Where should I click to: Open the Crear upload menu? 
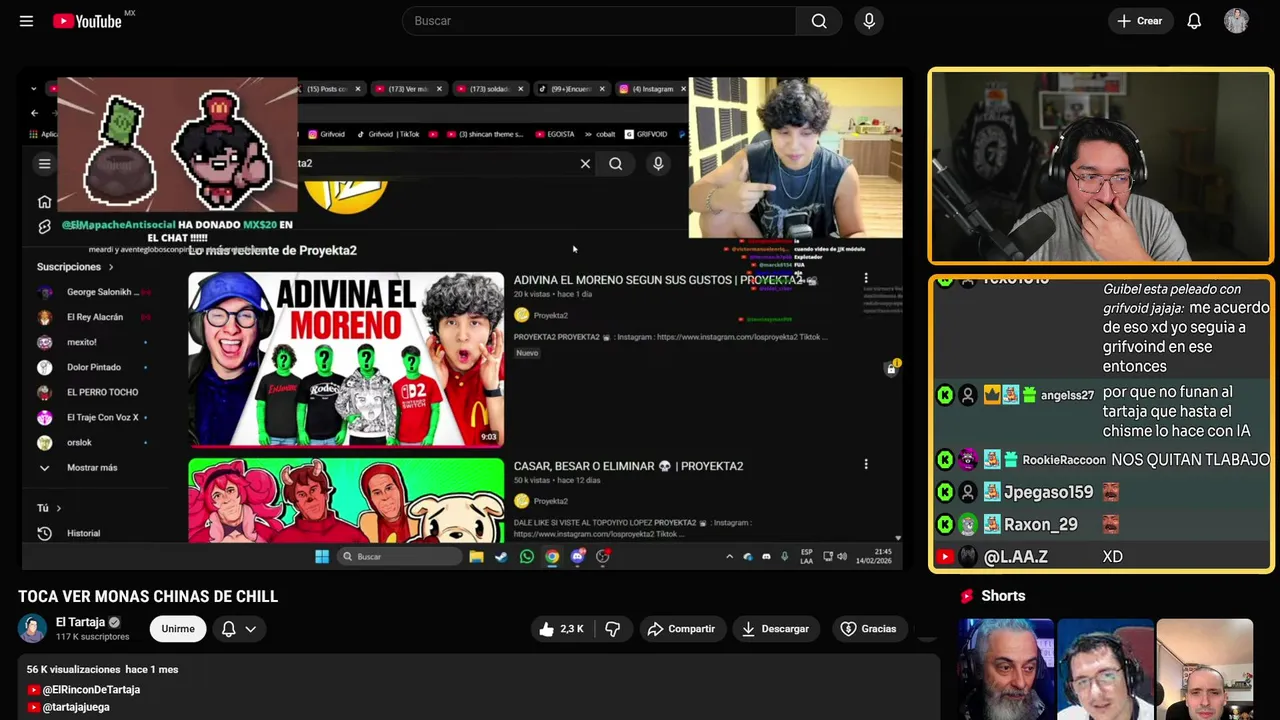pyautogui.click(x=1139, y=21)
